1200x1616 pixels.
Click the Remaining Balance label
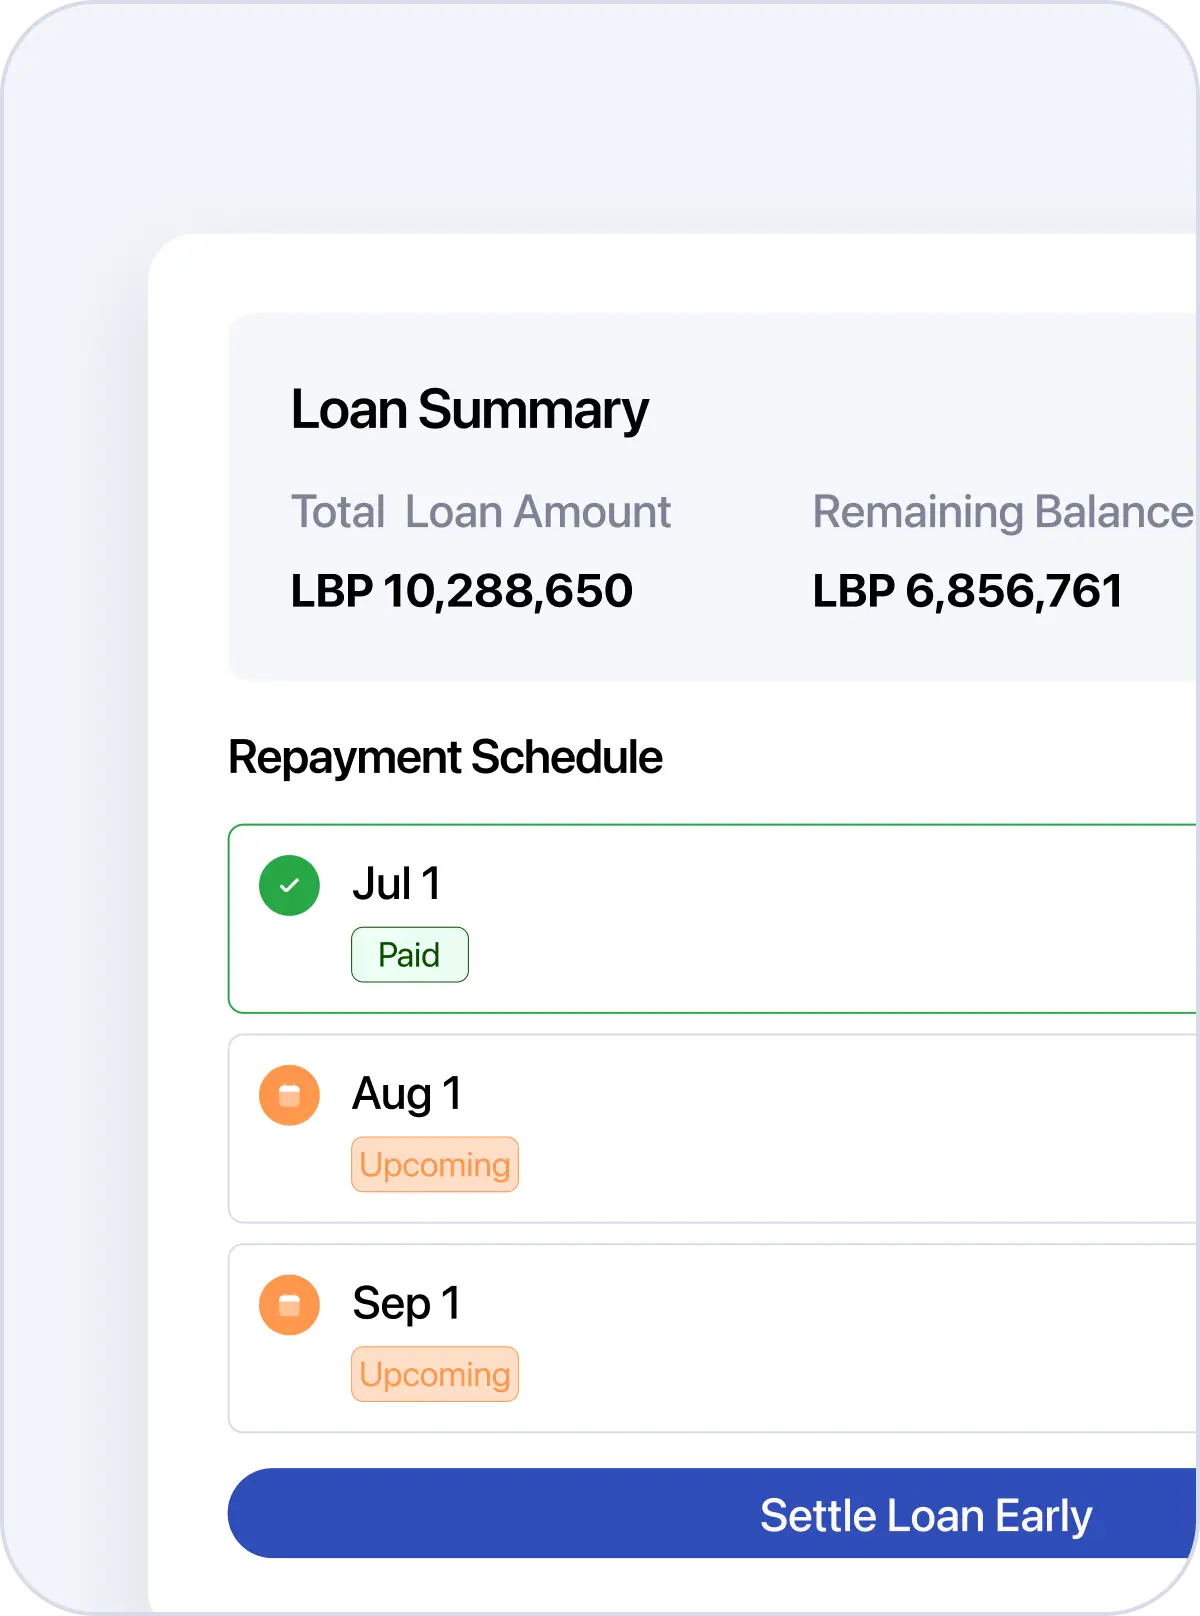point(1002,512)
